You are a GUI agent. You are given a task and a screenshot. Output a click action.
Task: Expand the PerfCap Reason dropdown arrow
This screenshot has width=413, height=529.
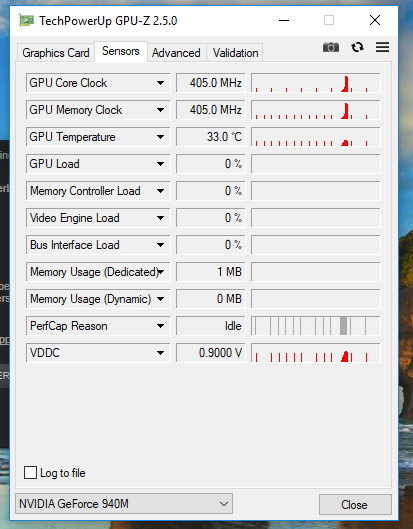point(160,326)
